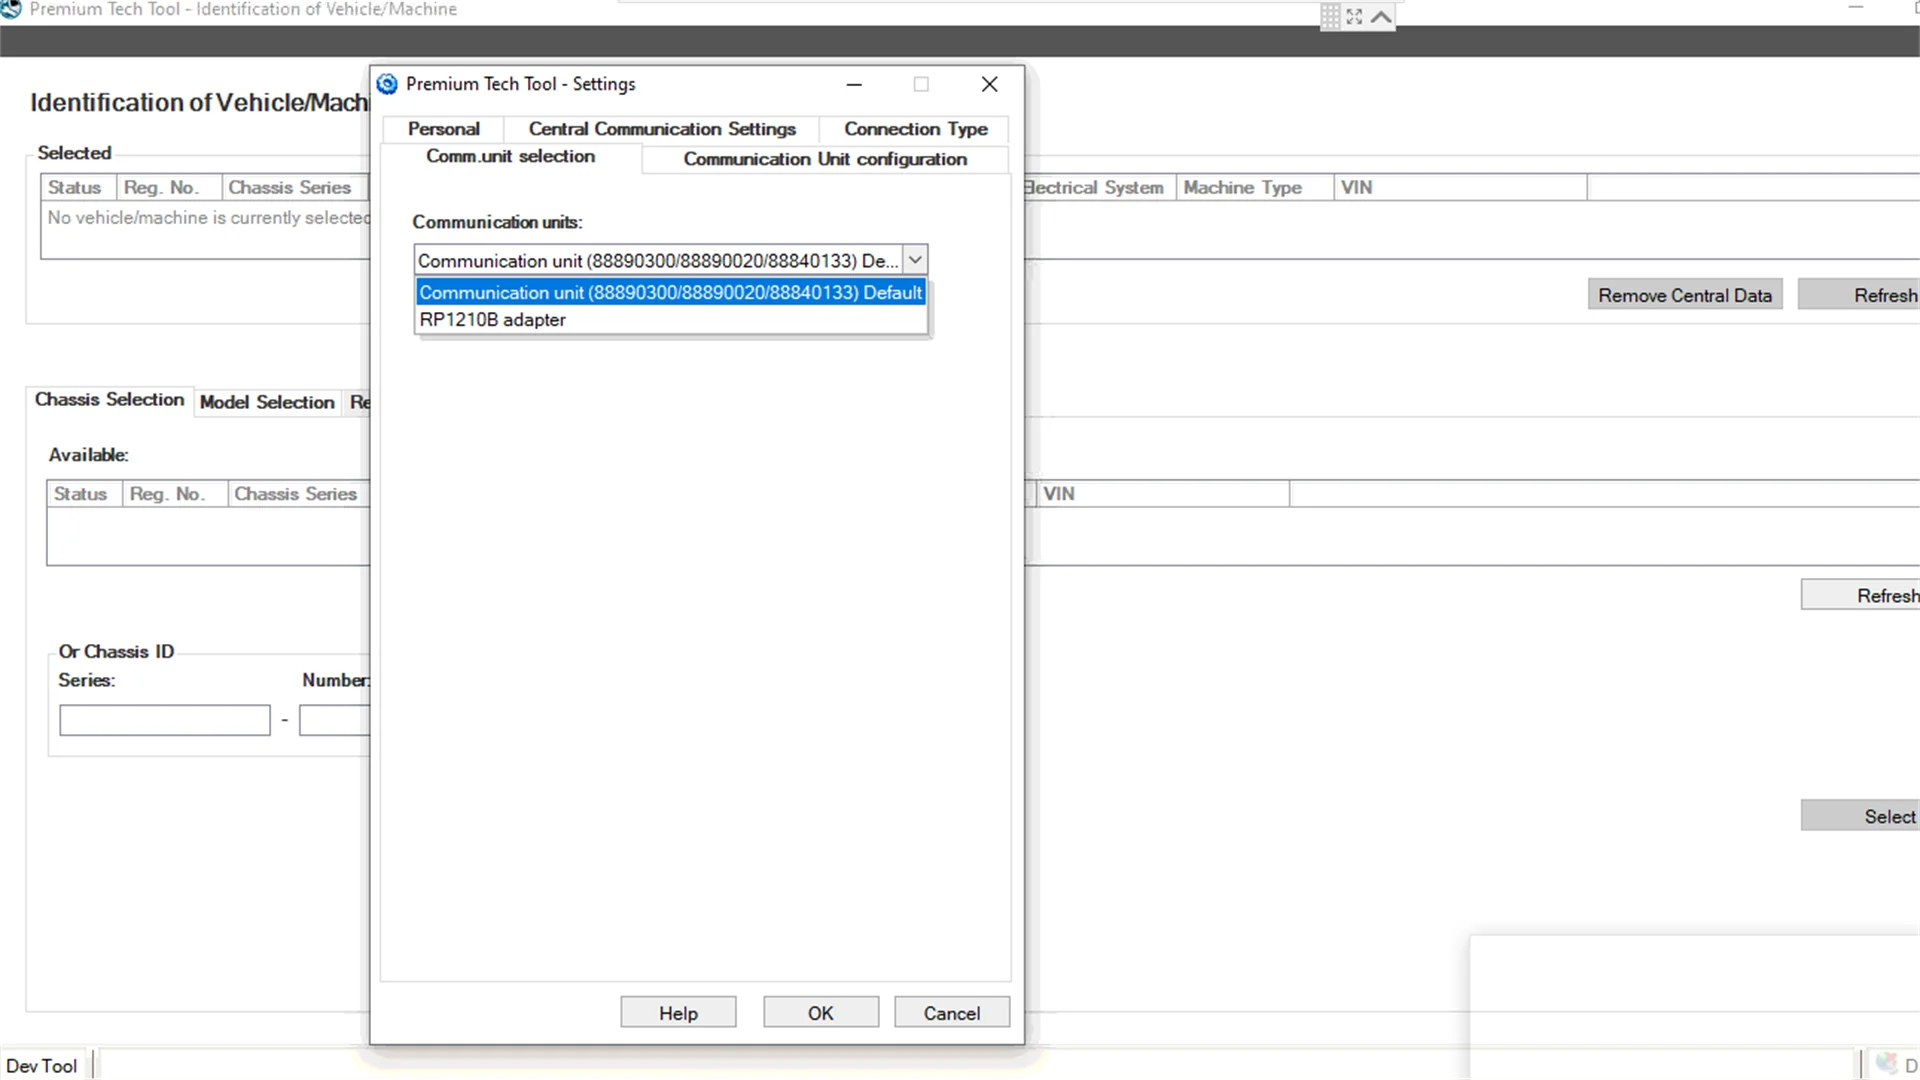Click 'No vehicle/machine is currently selected' row
1920x1080 pixels.
pos(207,218)
